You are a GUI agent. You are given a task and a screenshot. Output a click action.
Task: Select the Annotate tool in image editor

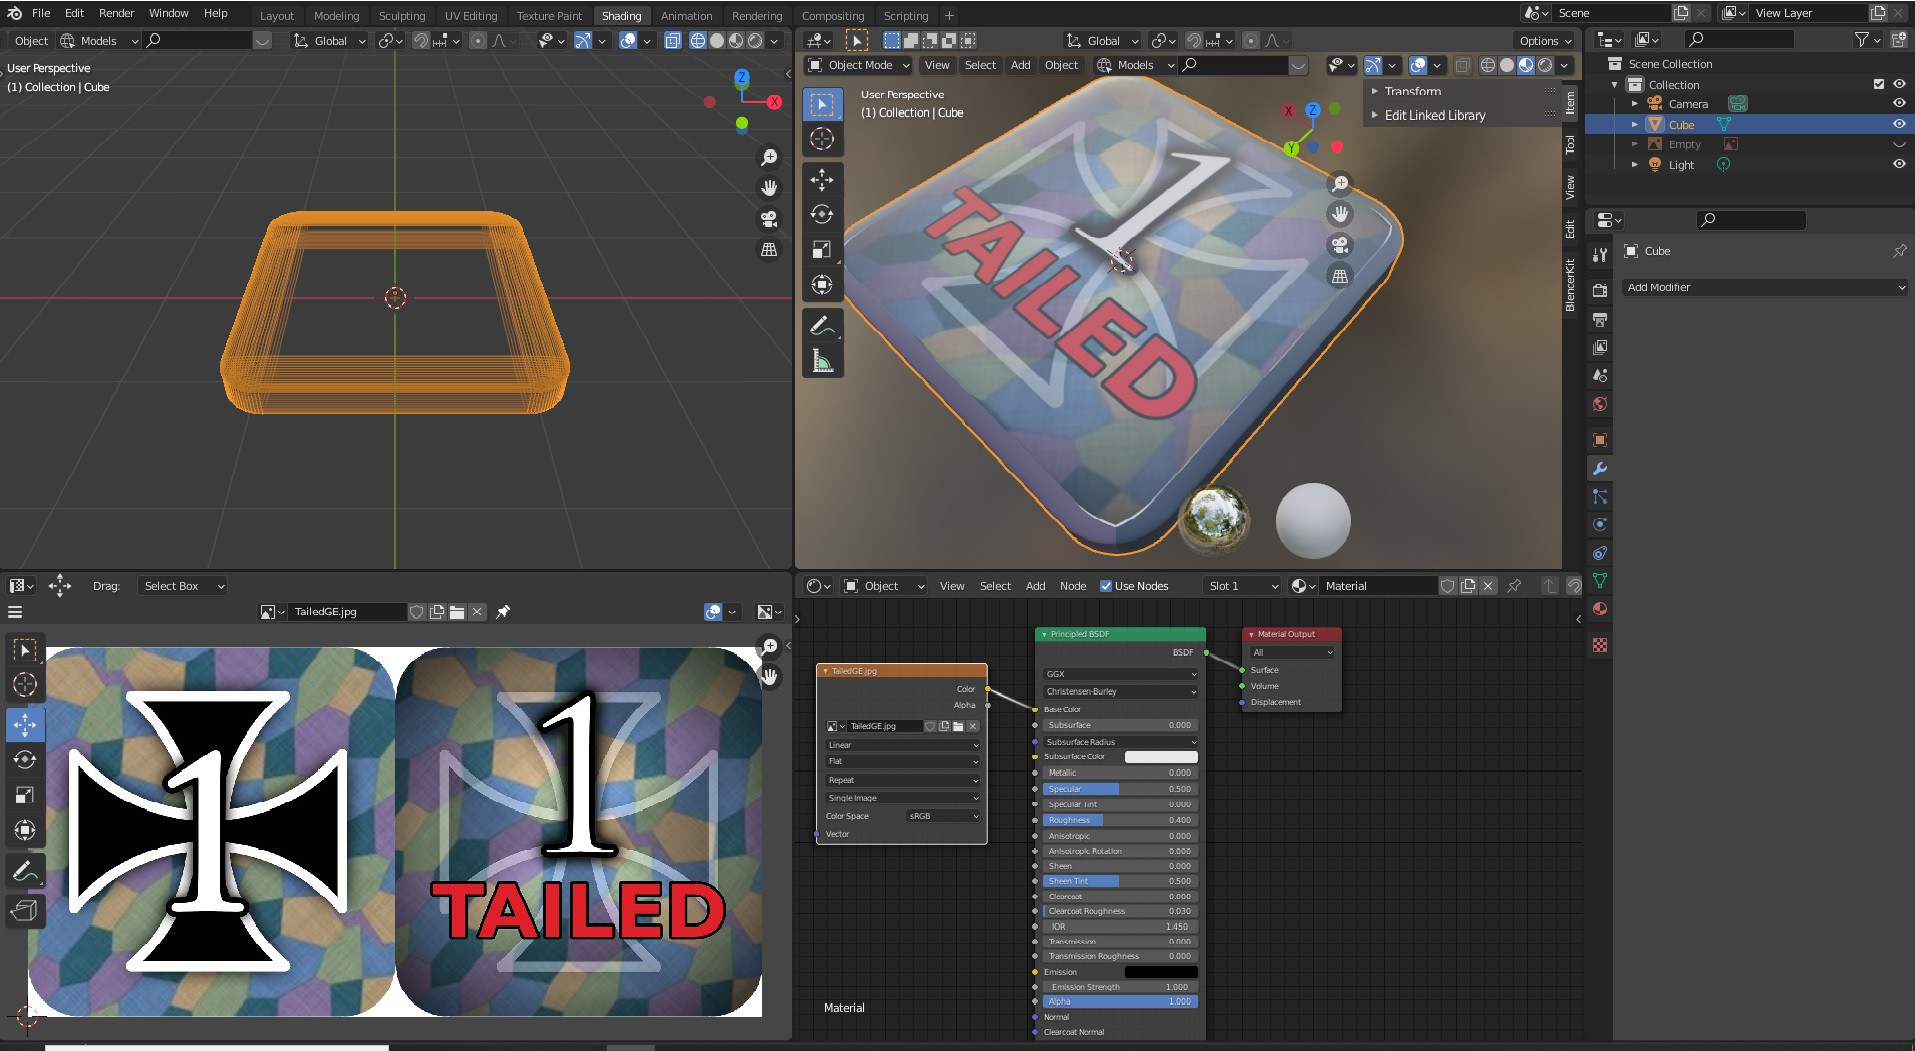(25, 871)
